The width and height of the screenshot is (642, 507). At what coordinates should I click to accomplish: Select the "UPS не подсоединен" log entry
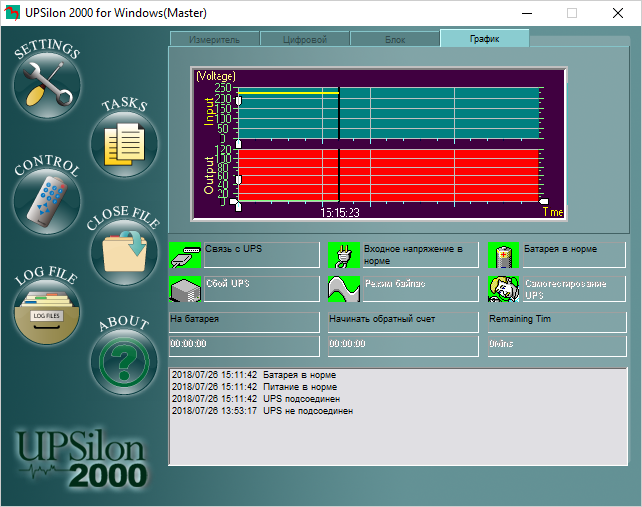point(262,411)
